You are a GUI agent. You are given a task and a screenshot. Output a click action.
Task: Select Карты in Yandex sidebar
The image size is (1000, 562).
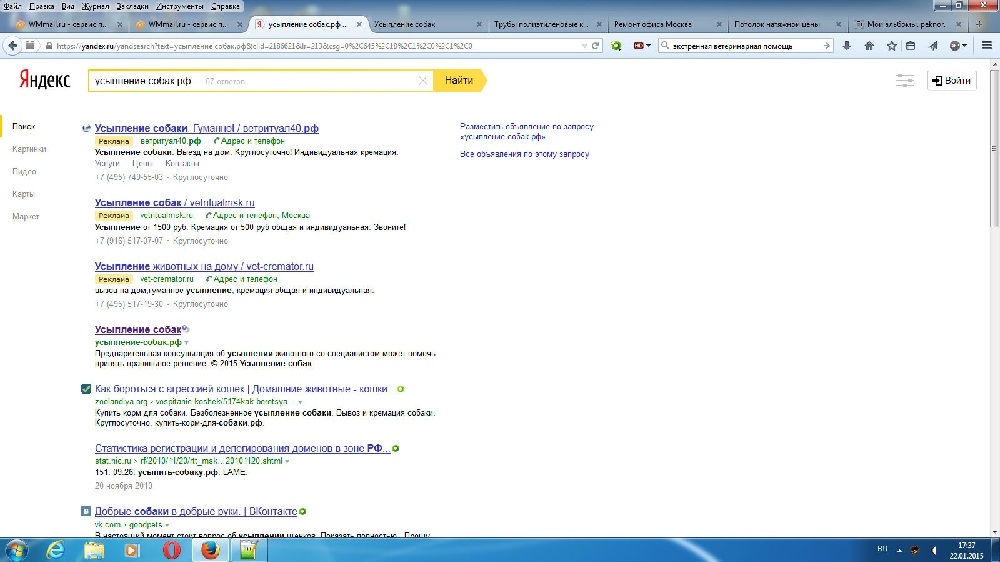tap(23, 194)
